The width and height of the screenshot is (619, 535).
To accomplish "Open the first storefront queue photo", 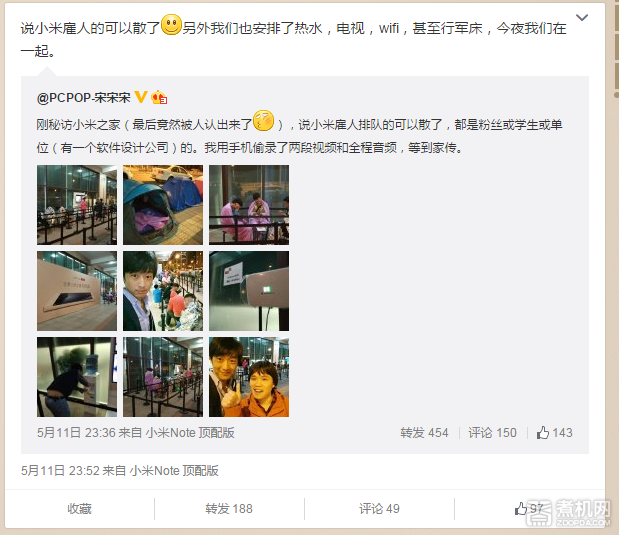I will click(77, 205).
